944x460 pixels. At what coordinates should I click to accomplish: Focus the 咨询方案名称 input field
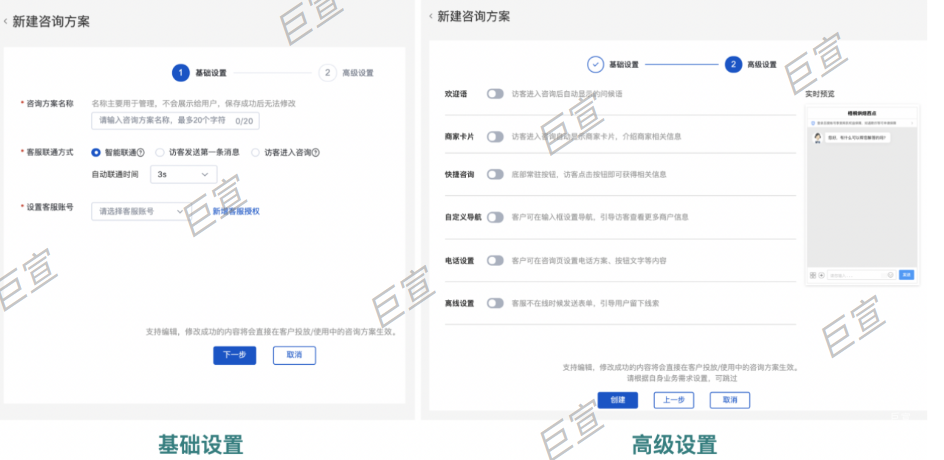[x=175, y=120]
